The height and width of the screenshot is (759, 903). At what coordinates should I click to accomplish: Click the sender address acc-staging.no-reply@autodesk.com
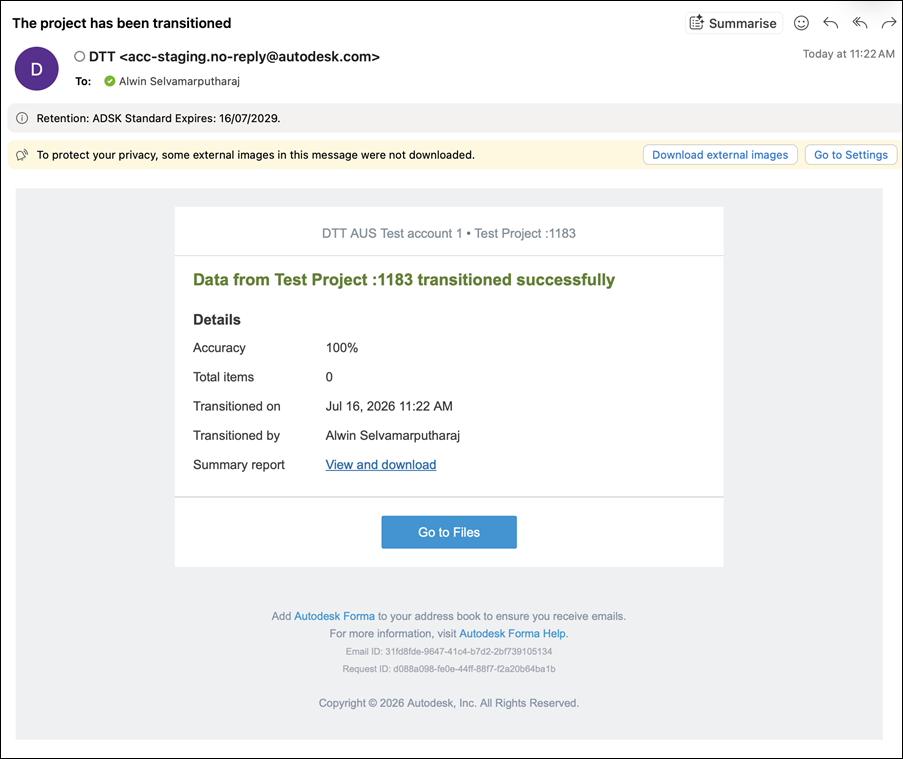(249, 56)
